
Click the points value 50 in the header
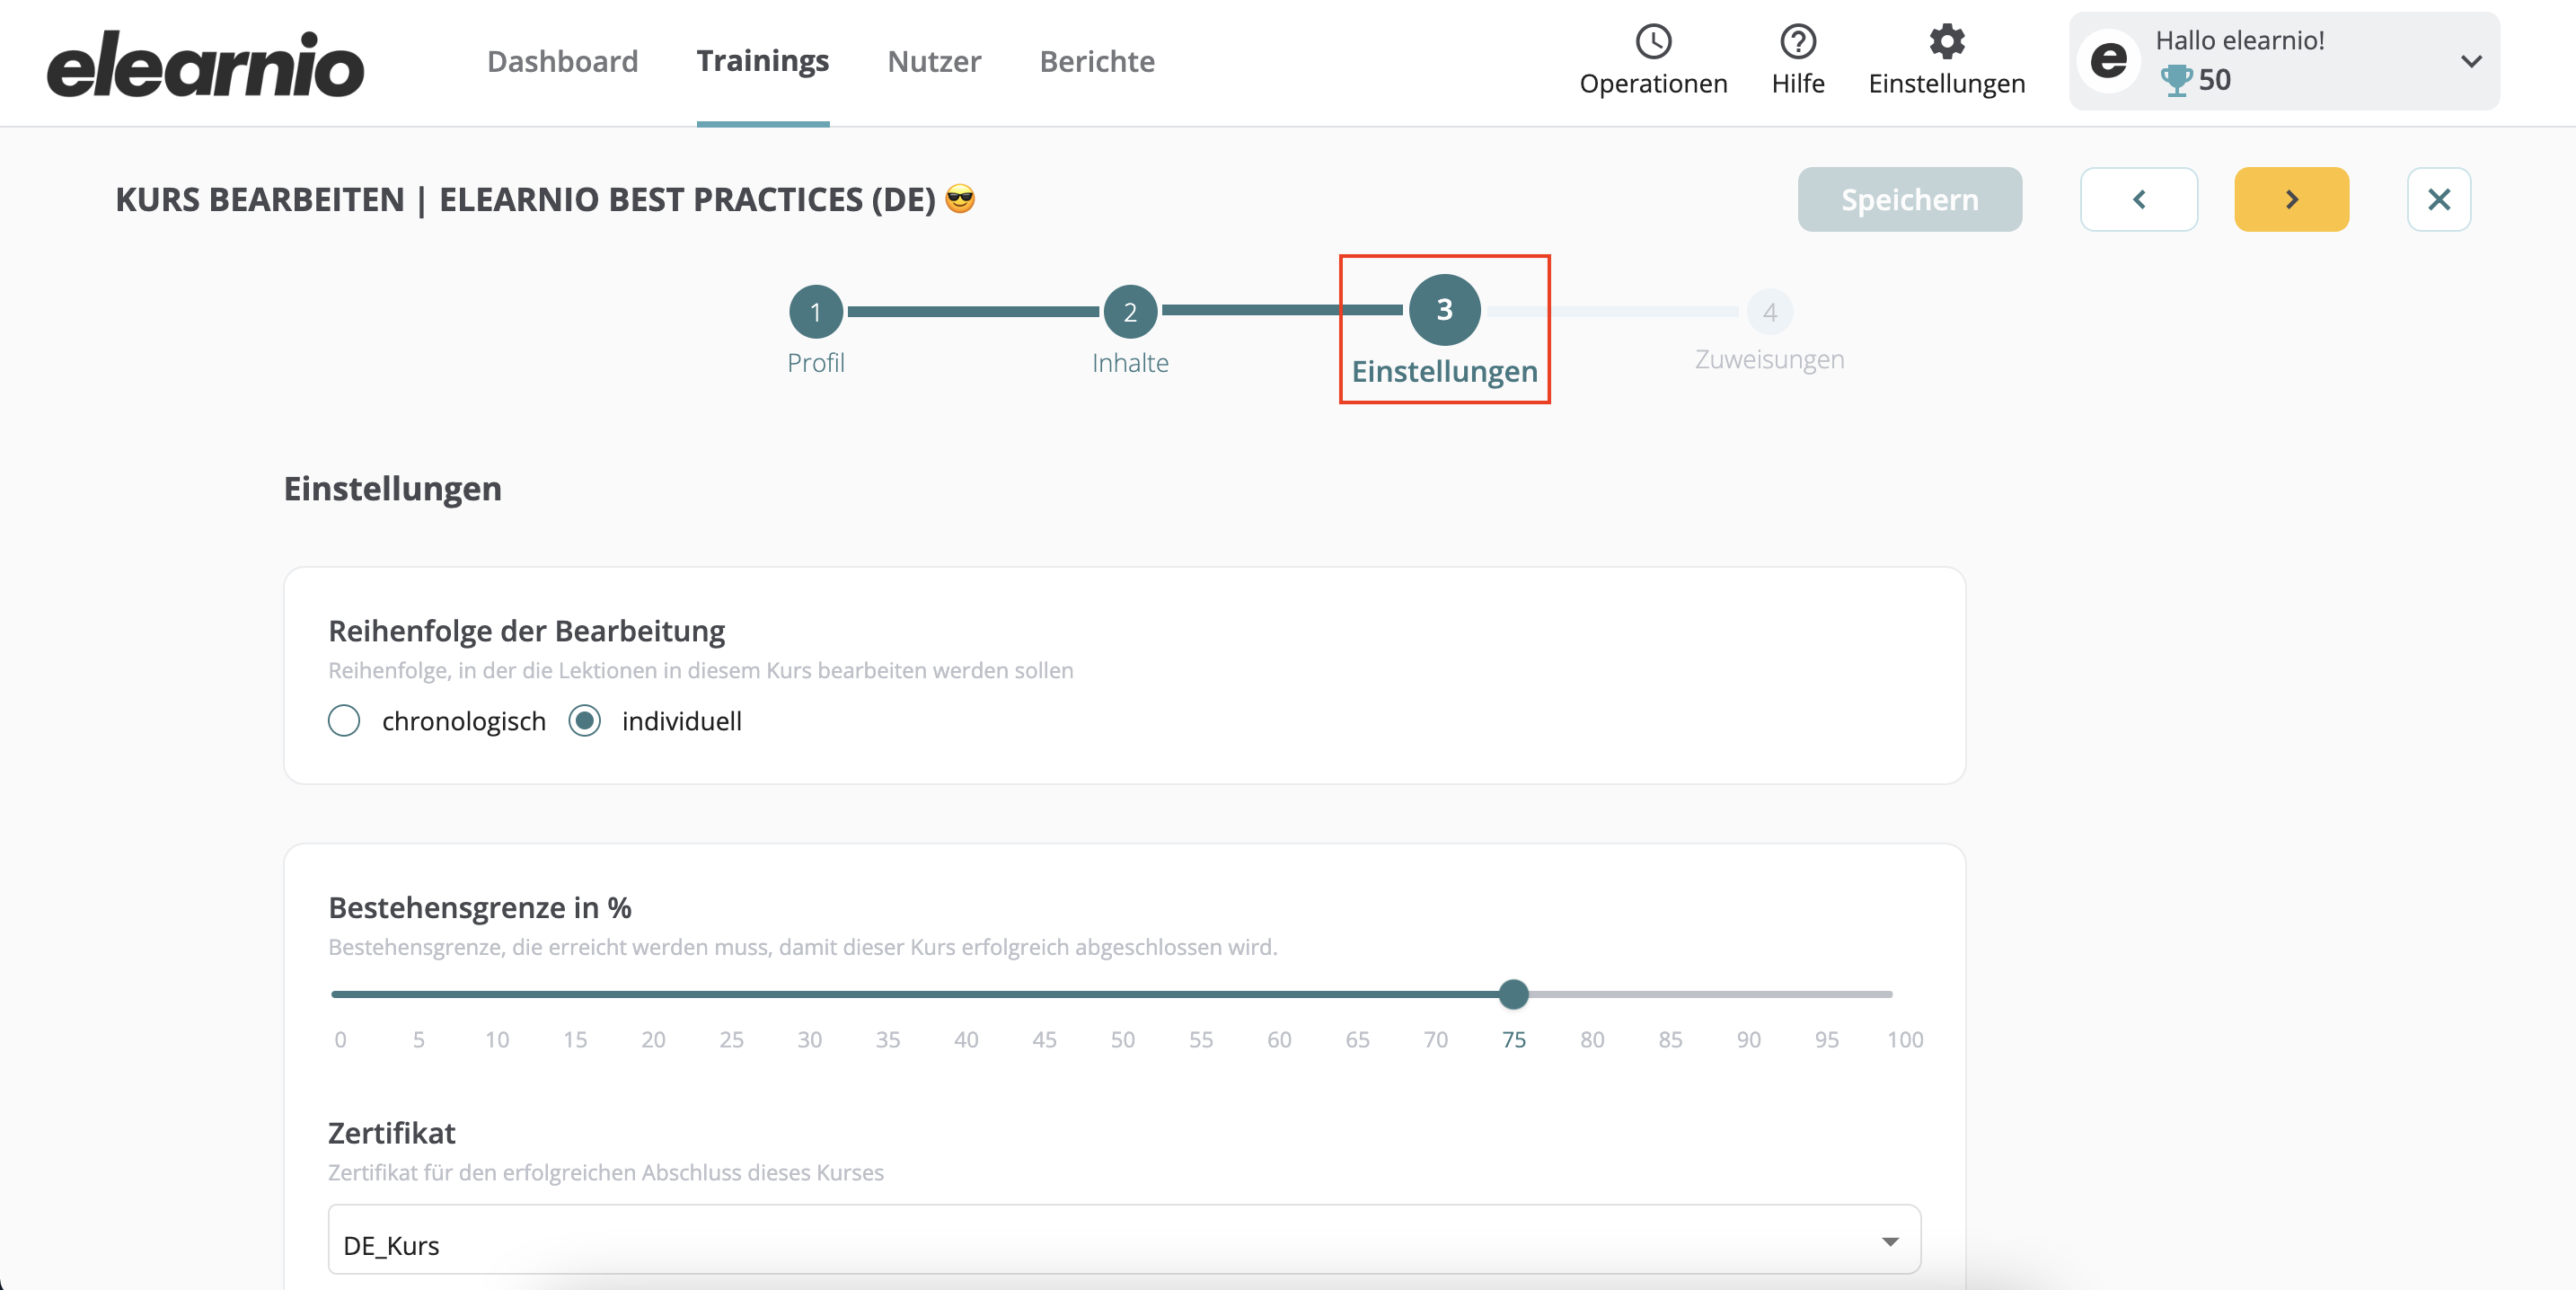[x=2214, y=80]
